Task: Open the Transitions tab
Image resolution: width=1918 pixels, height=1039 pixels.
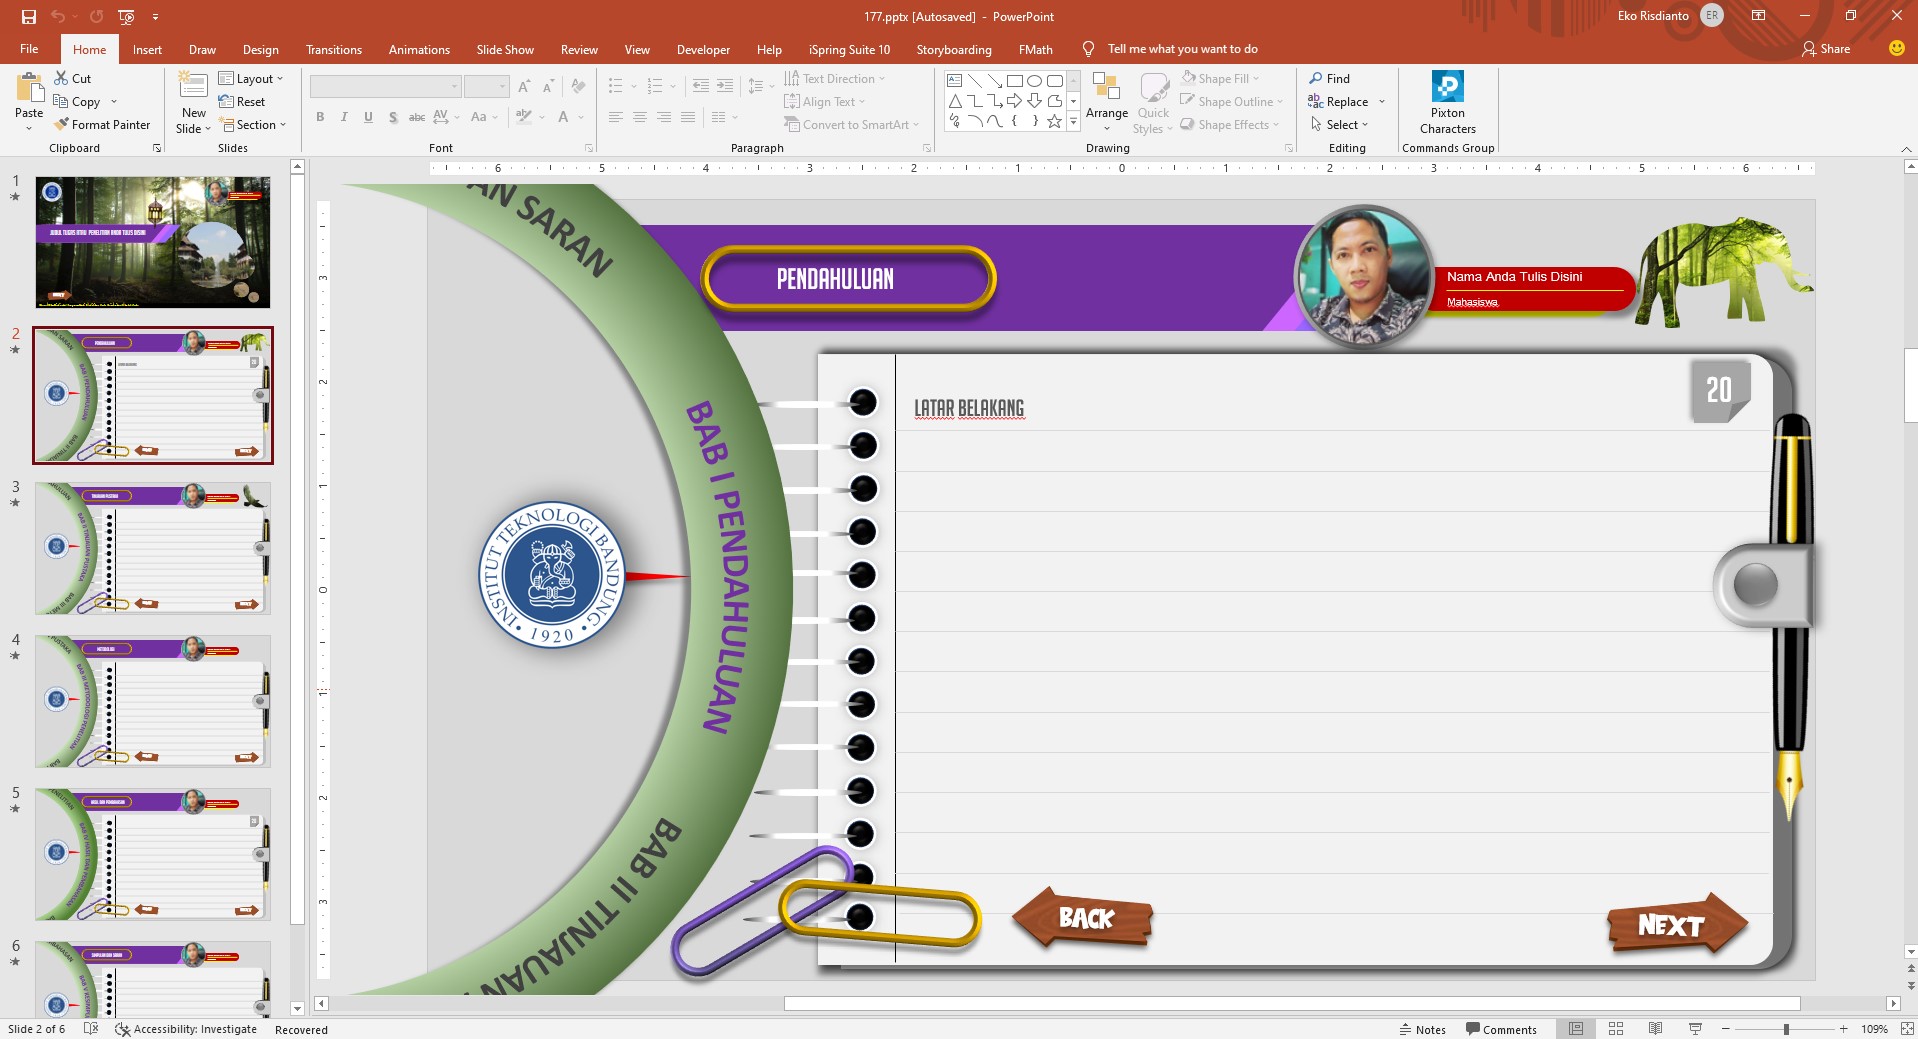Action: [334, 49]
